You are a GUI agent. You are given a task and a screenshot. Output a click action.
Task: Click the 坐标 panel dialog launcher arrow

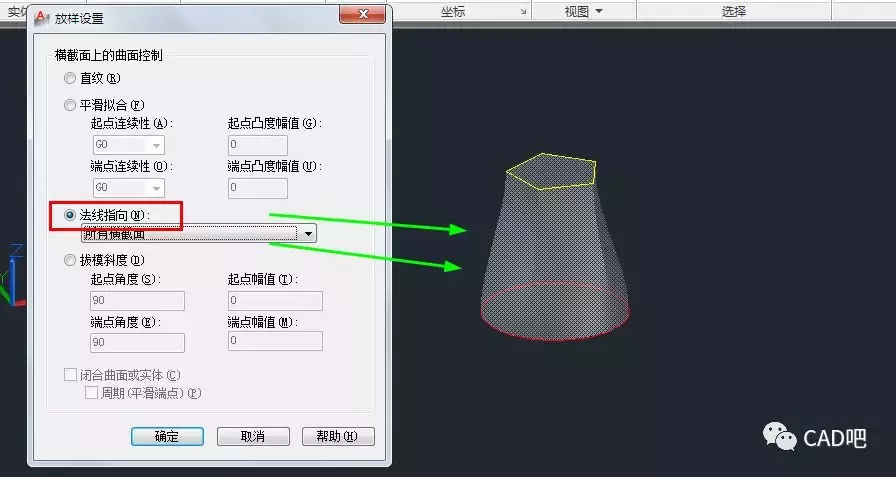(523, 11)
